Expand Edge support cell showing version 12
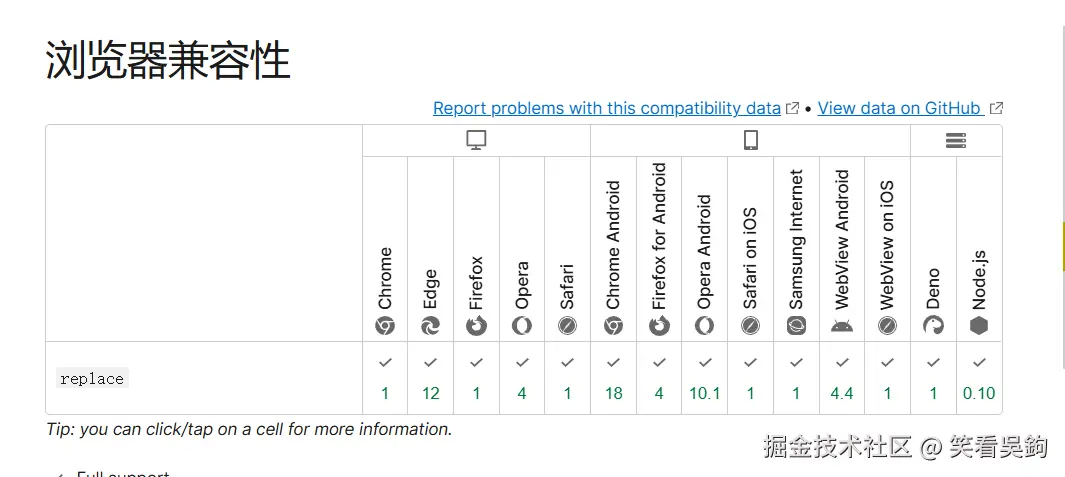 click(x=430, y=378)
